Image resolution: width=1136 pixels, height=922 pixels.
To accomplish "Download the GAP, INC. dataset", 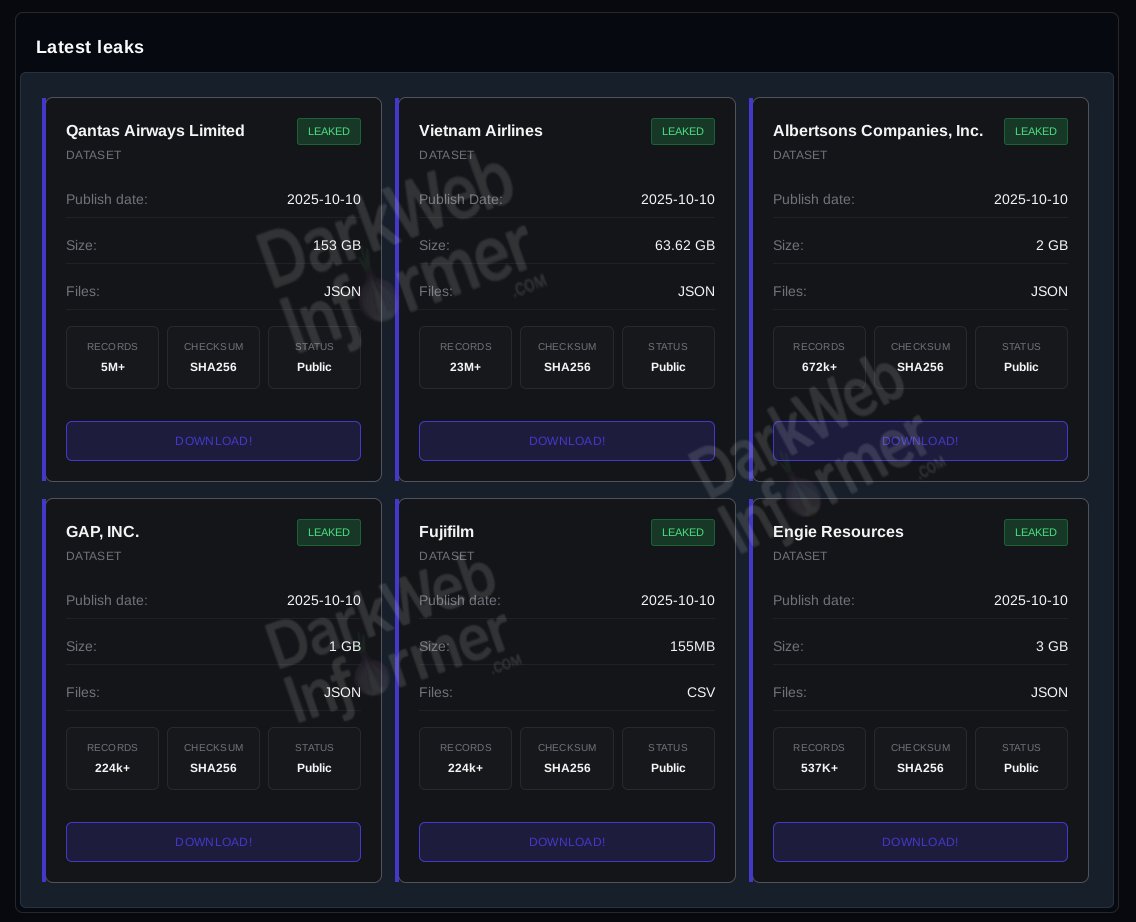I will click(213, 842).
